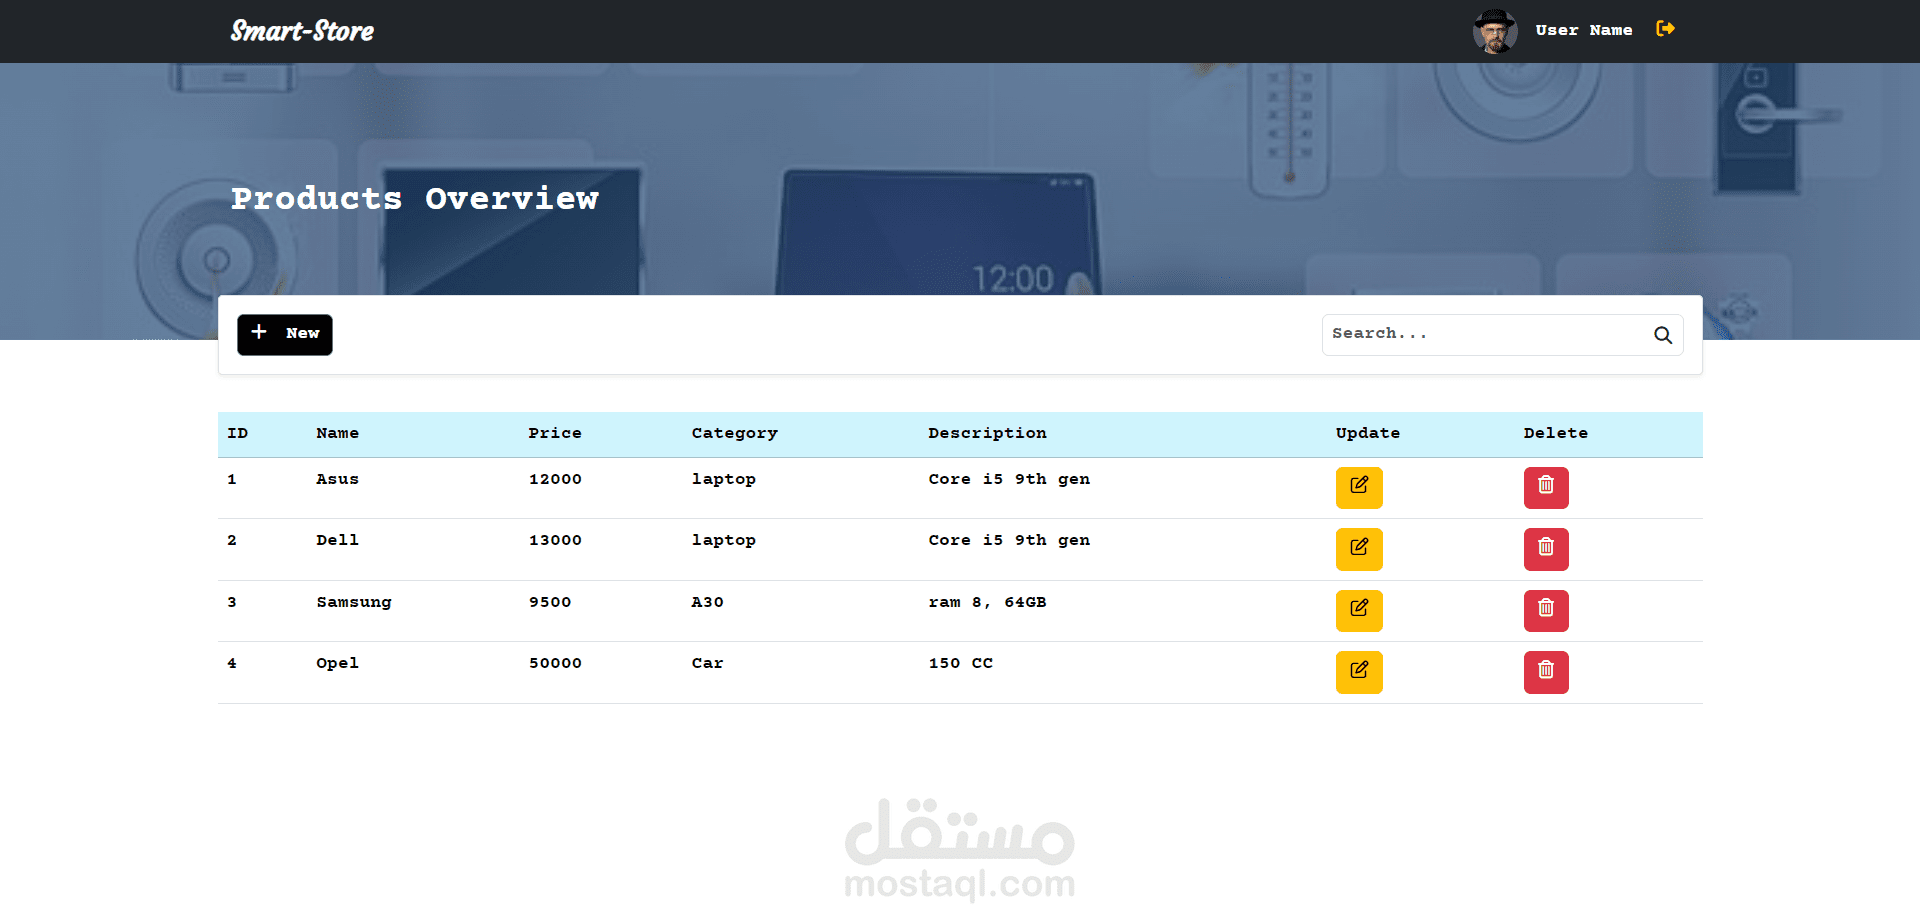Delete the Samsung product
Viewport: 1920px width, 922px height.
(x=1546, y=610)
